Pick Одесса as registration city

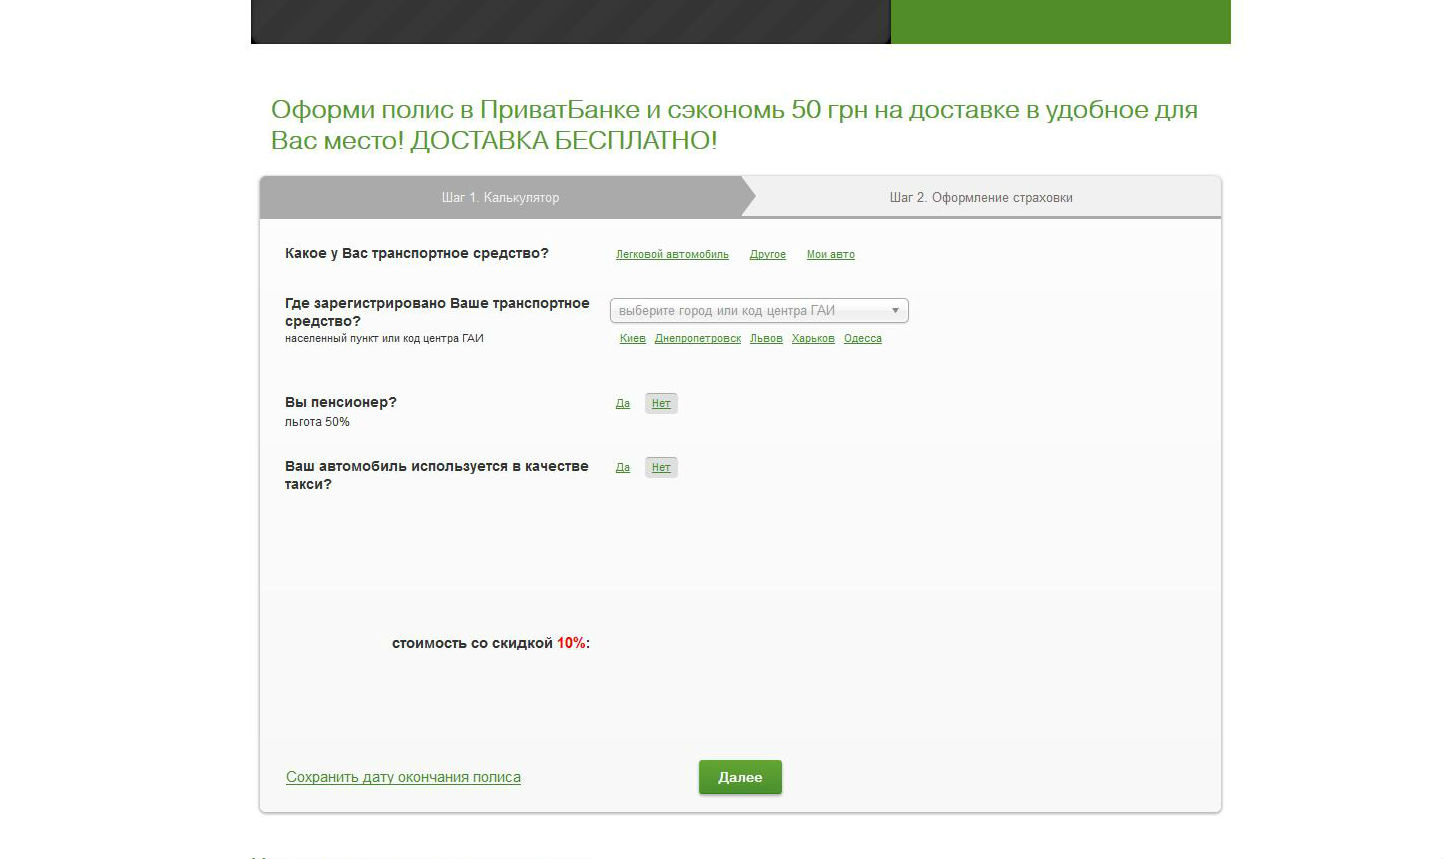[x=863, y=338]
